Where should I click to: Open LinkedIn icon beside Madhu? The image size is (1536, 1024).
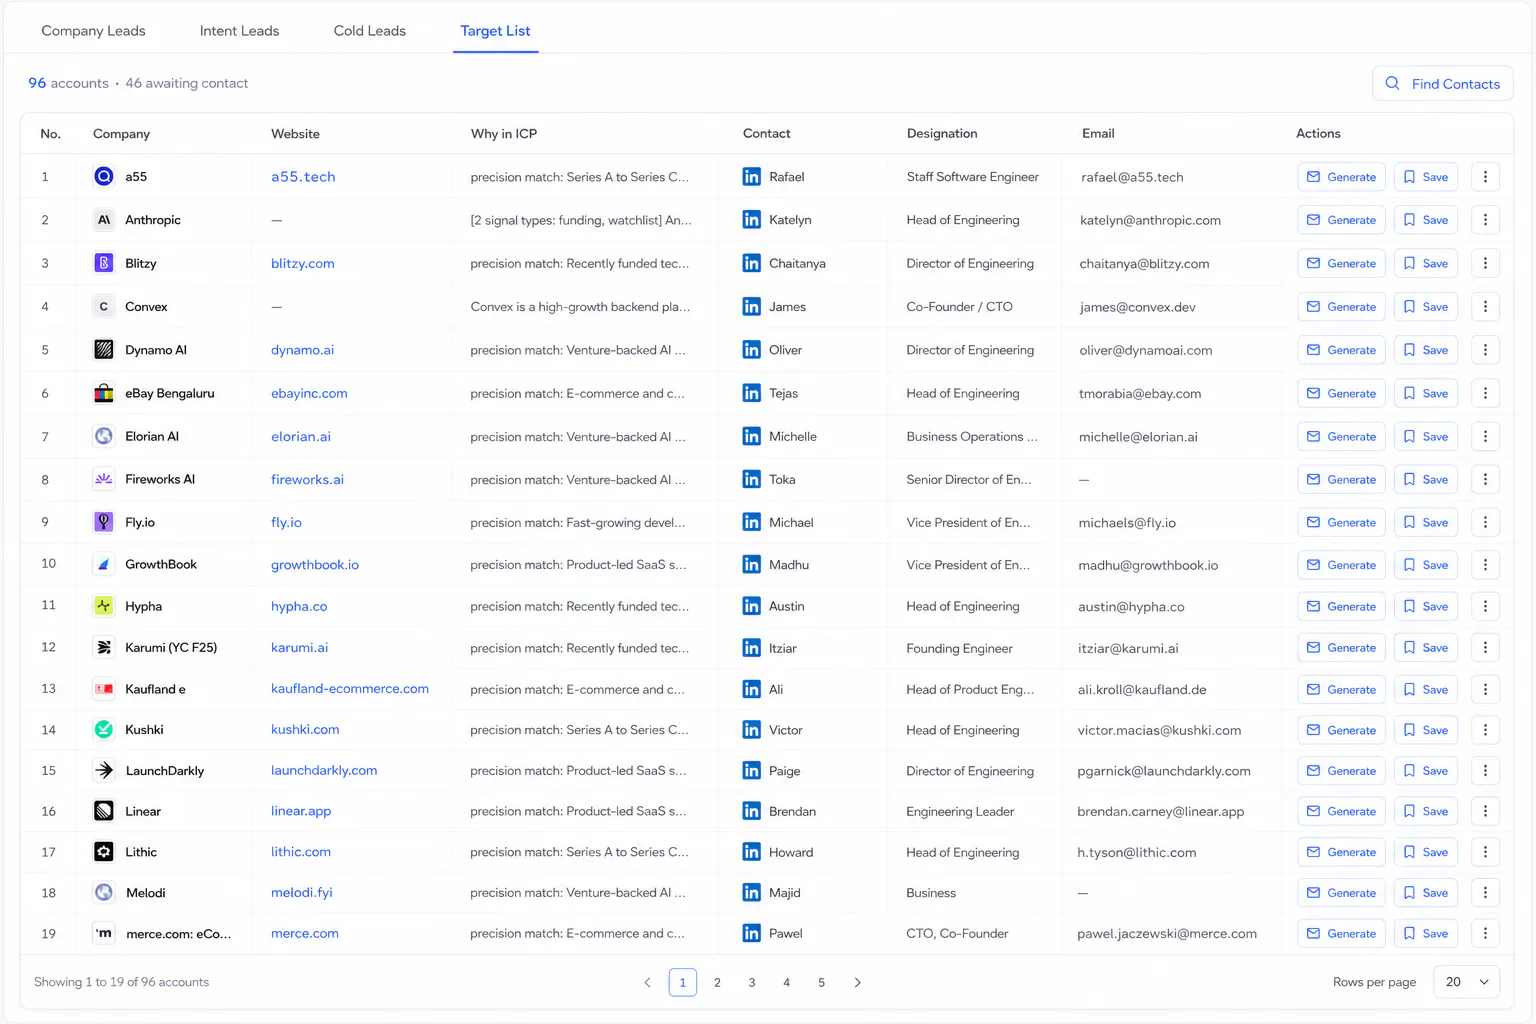click(x=751, y=565)
